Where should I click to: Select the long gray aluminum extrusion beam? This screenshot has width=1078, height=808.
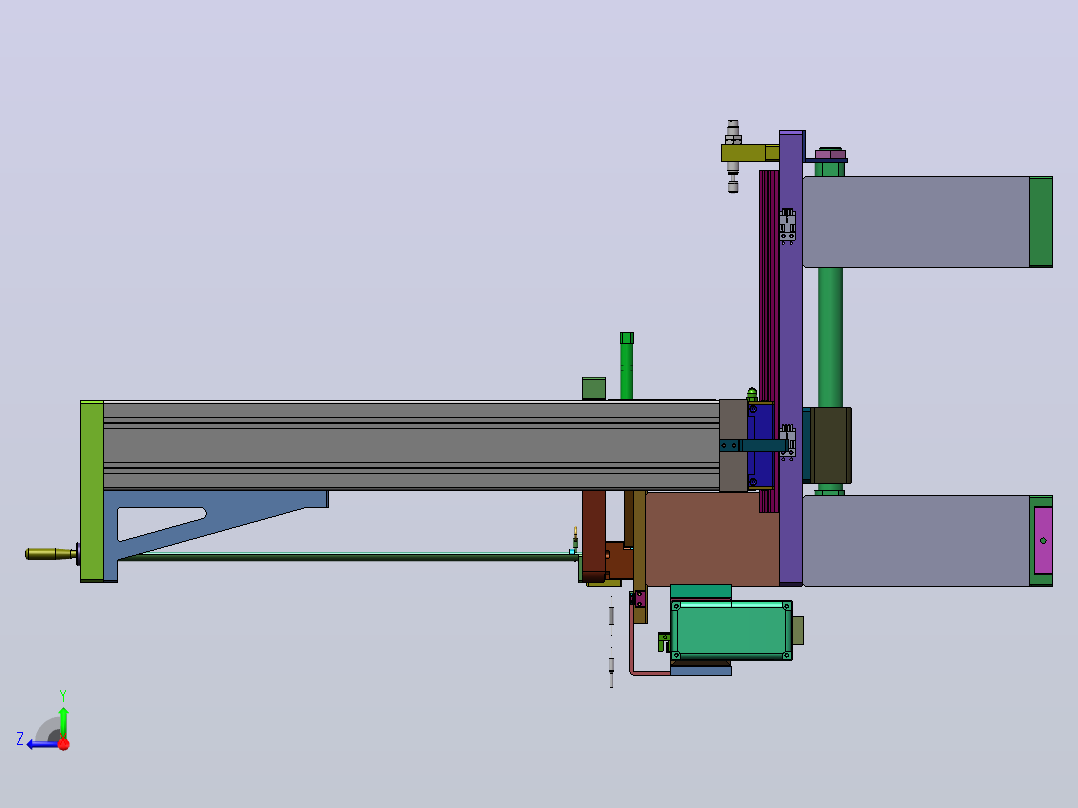(411, 446)
